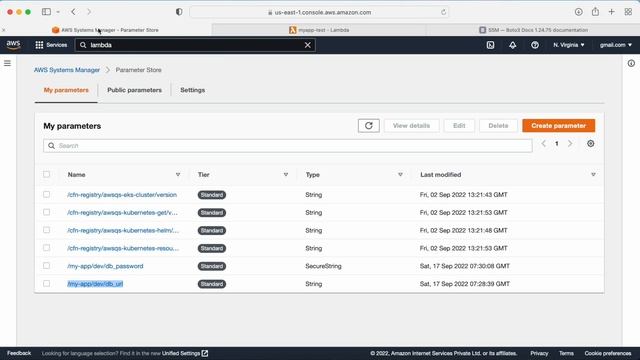This screenshot has height=360, width=640.
Task: Refresh the parameters list
Action: (369, 126)
